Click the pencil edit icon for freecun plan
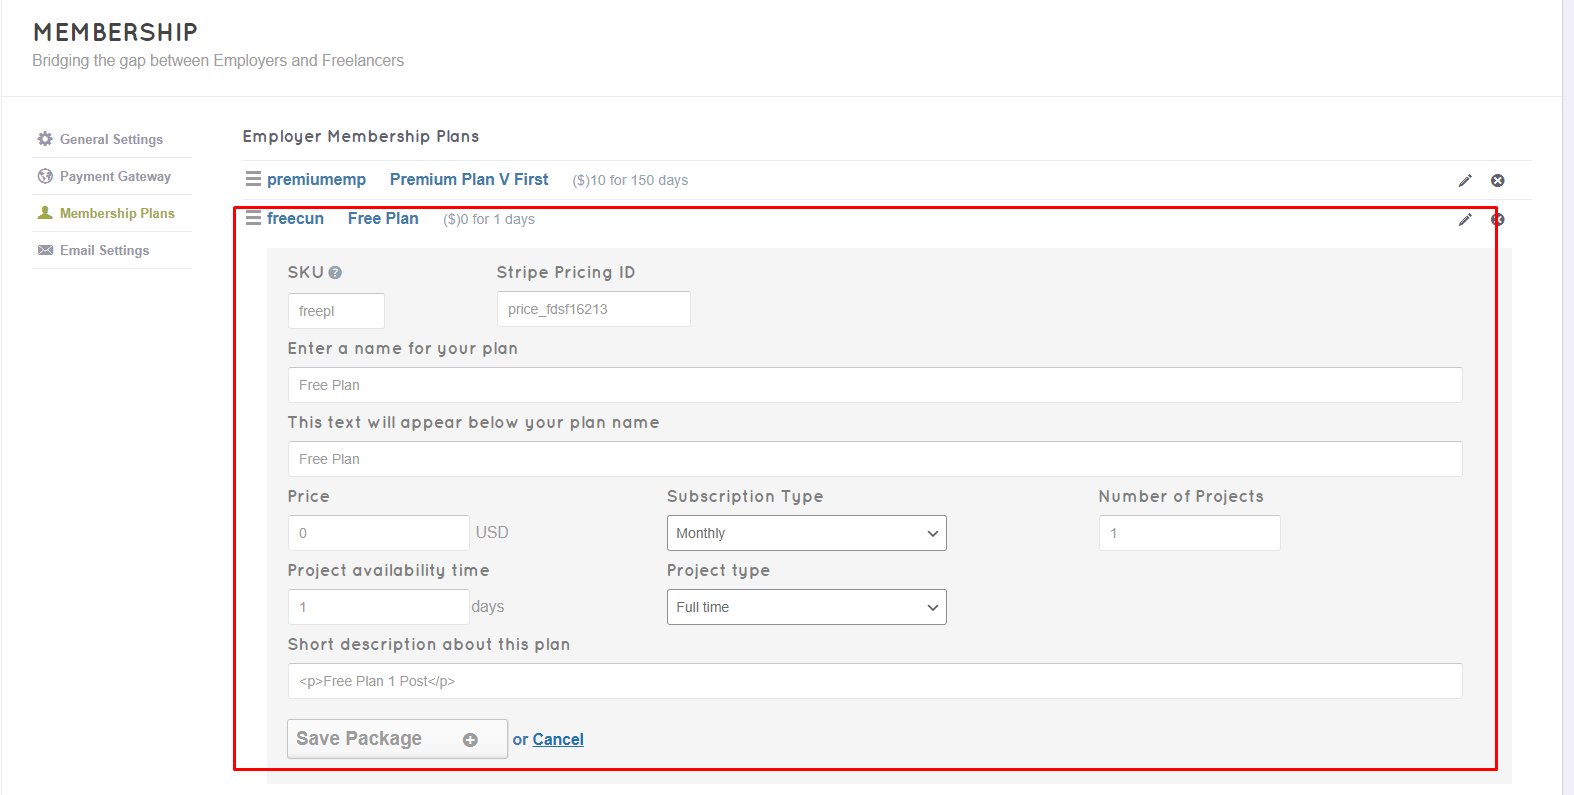 tap(1465, 220)
